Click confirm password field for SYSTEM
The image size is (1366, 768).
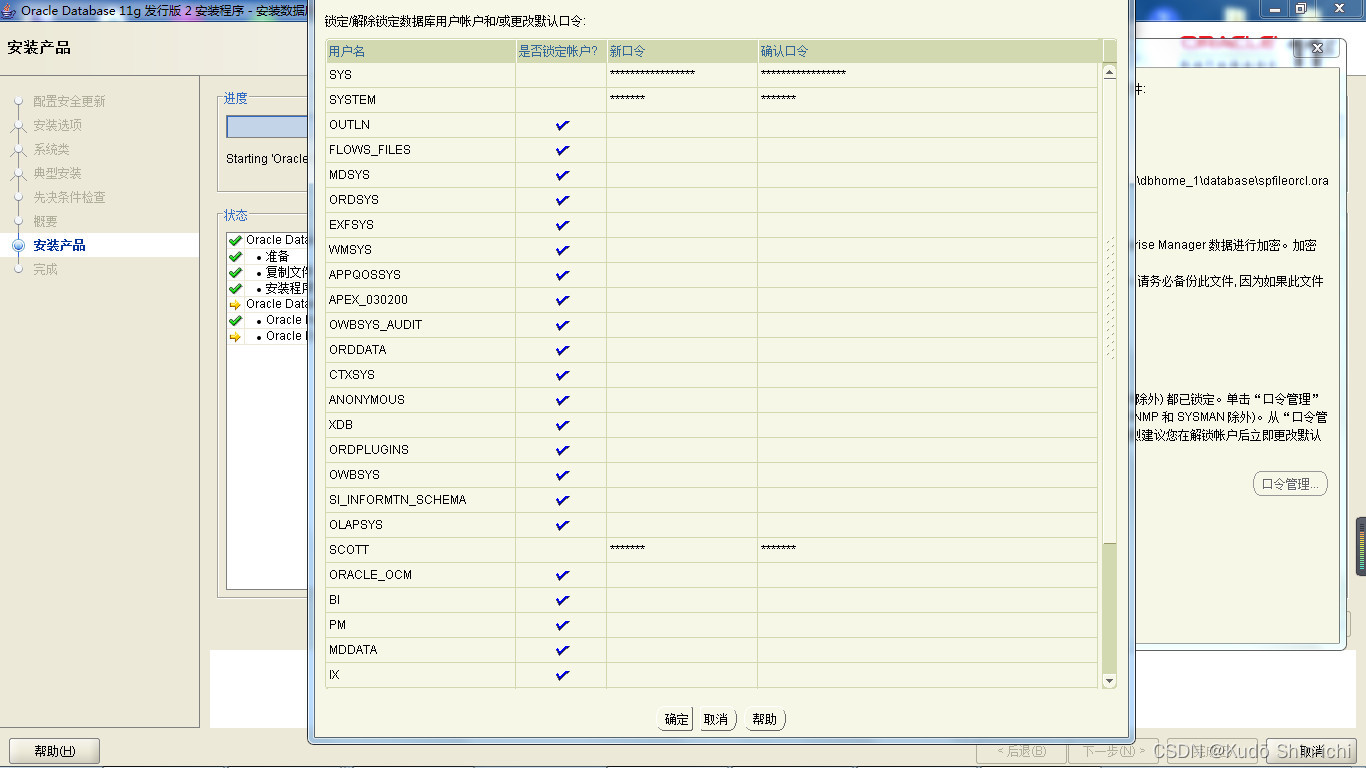pyautogui.click(x=929, y=100)
